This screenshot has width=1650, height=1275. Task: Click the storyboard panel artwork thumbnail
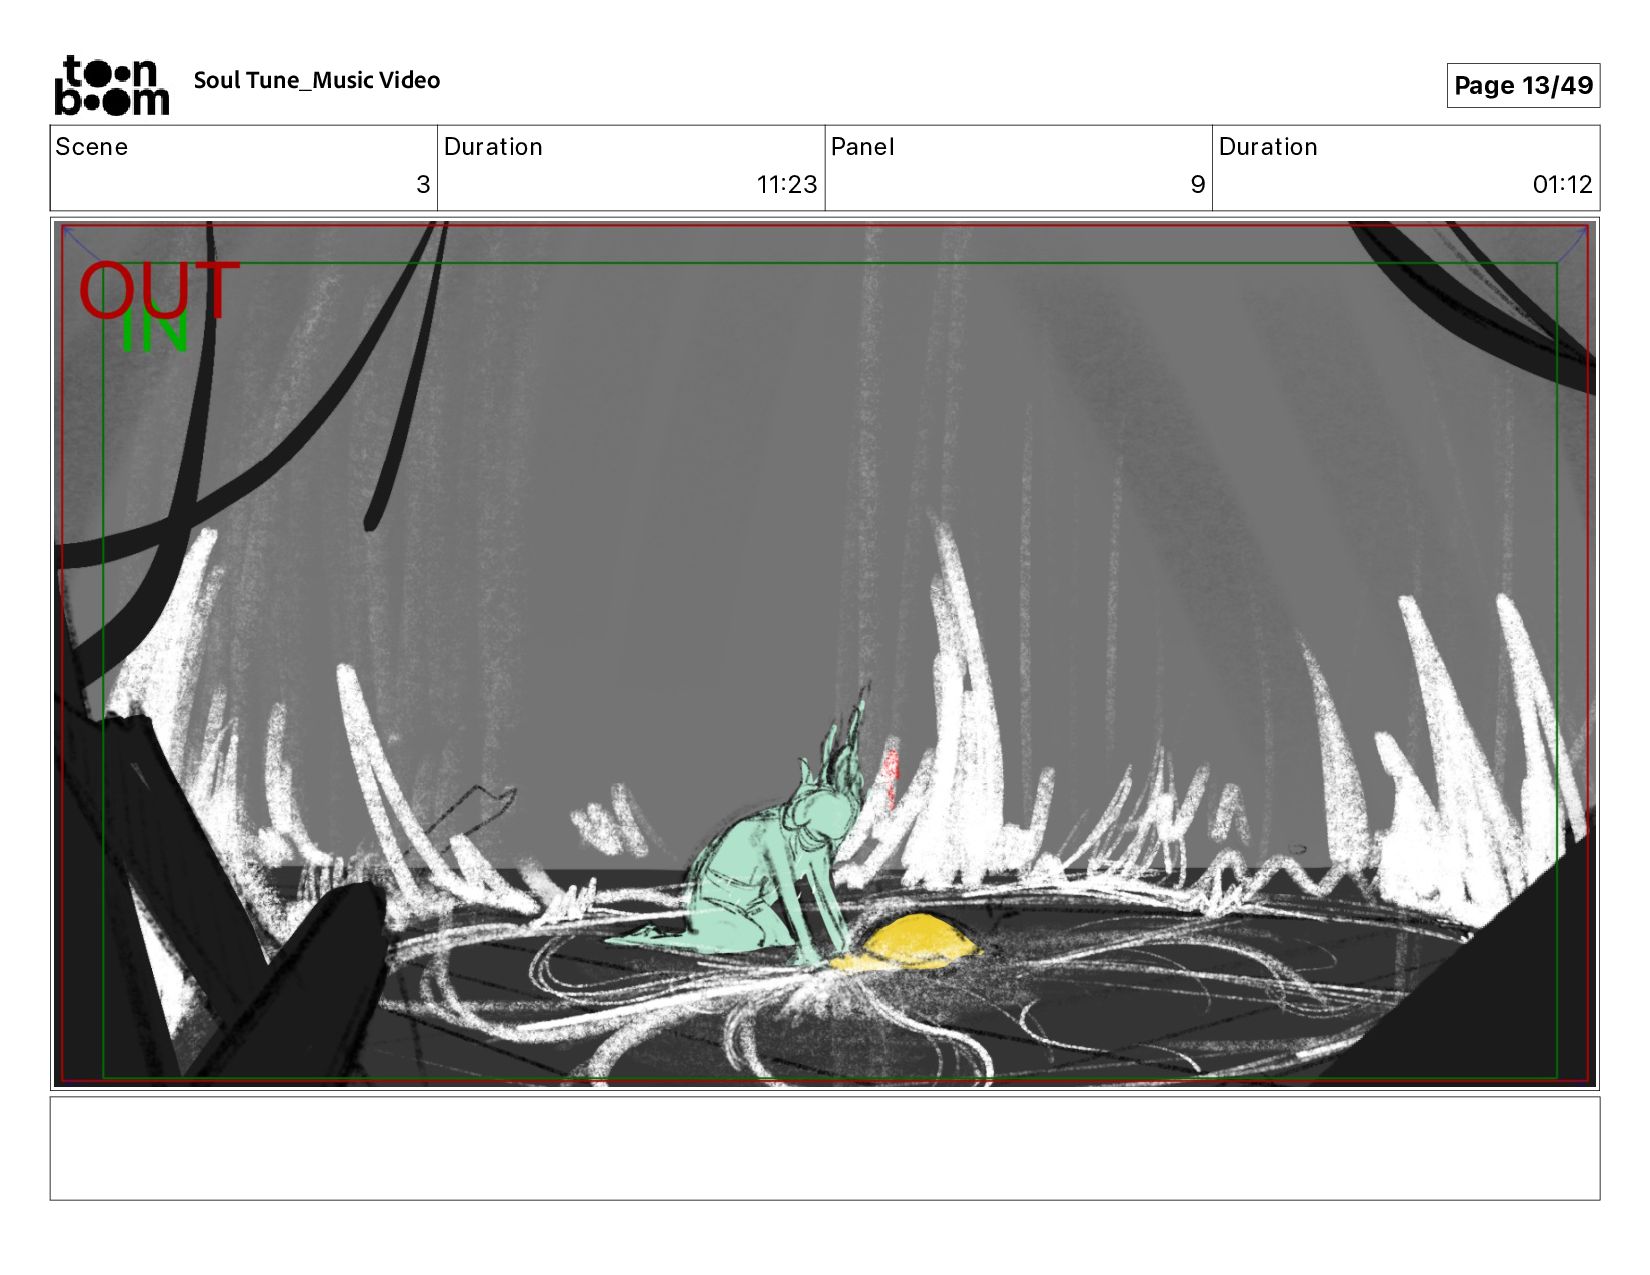pos(825,654)
